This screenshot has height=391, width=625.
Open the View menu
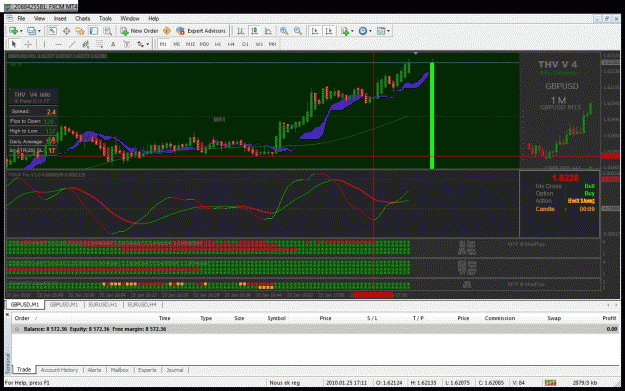point(39,19)
